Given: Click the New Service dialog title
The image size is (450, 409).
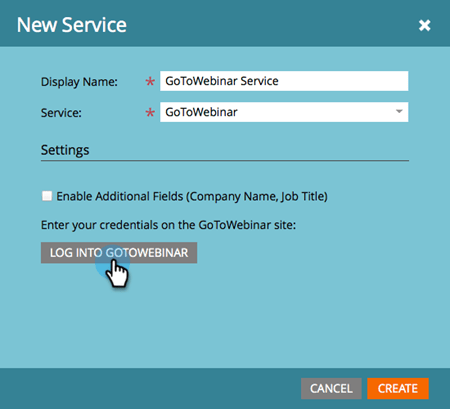Looking at the screenshot, I should point(72,25).
